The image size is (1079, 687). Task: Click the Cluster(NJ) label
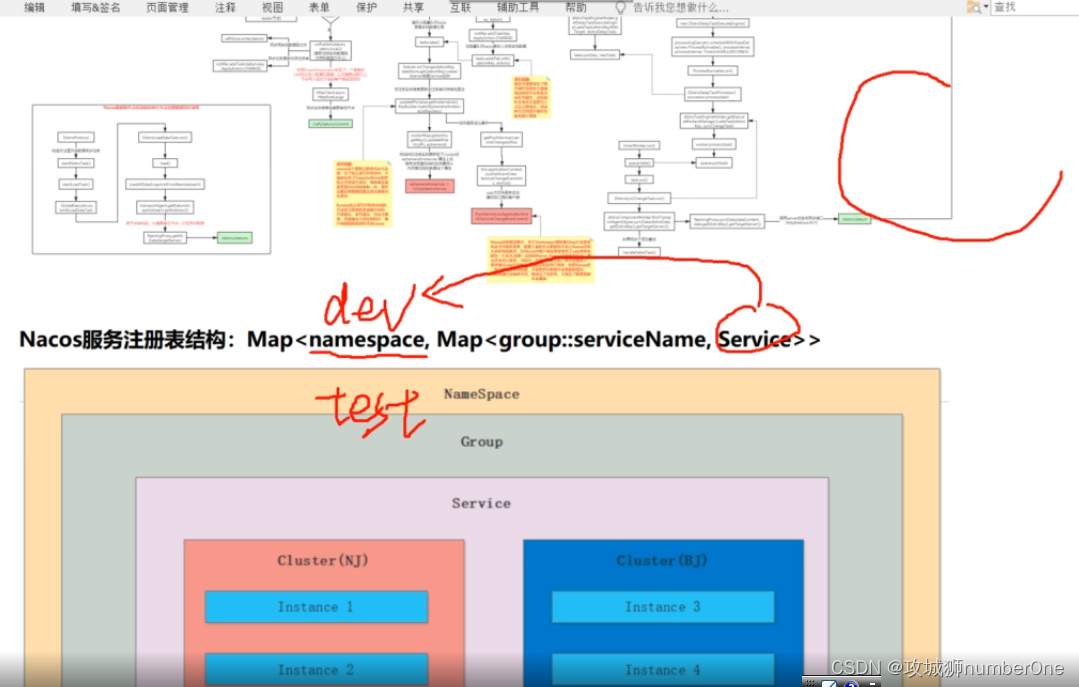(x=323, y=560)
